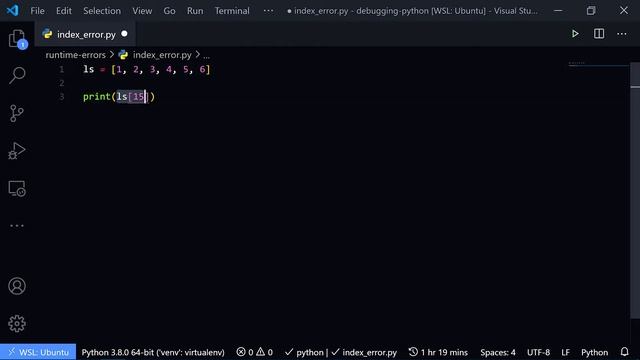Open the File menu
Image resolution: width=640 pixels, height=360 pixels.
coord(38,11)
